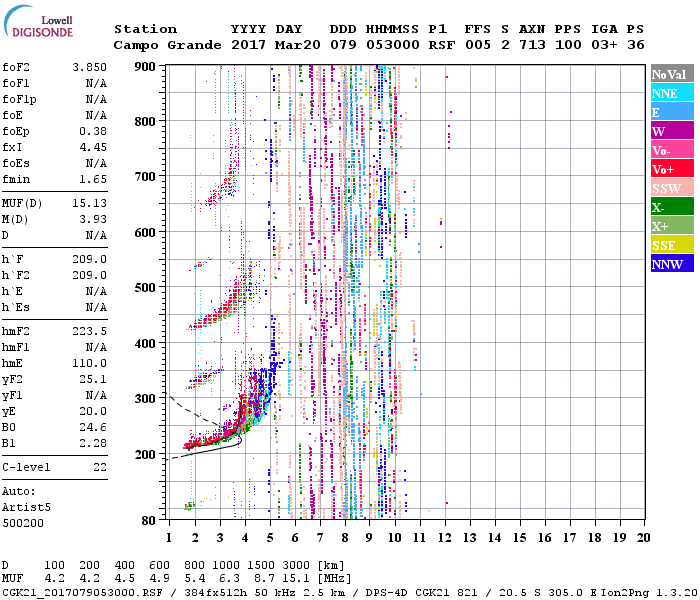
Task: Select the W direction legend swatch
Action: (672, 131)
